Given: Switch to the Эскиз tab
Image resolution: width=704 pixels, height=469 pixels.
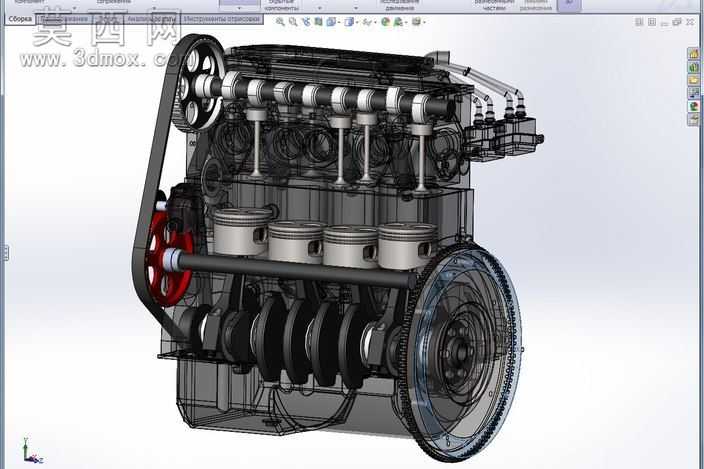Looking at the screenshot, I should point(106,19).
